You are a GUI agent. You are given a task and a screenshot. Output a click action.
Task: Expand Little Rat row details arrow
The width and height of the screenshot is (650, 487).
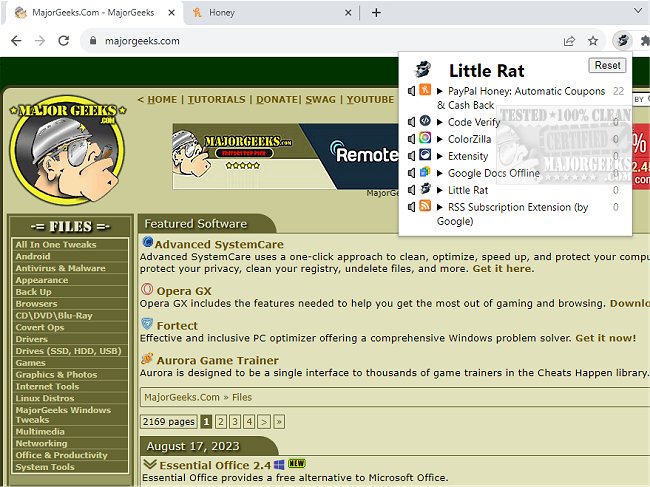pyautogui.click(x=440, y=190)
